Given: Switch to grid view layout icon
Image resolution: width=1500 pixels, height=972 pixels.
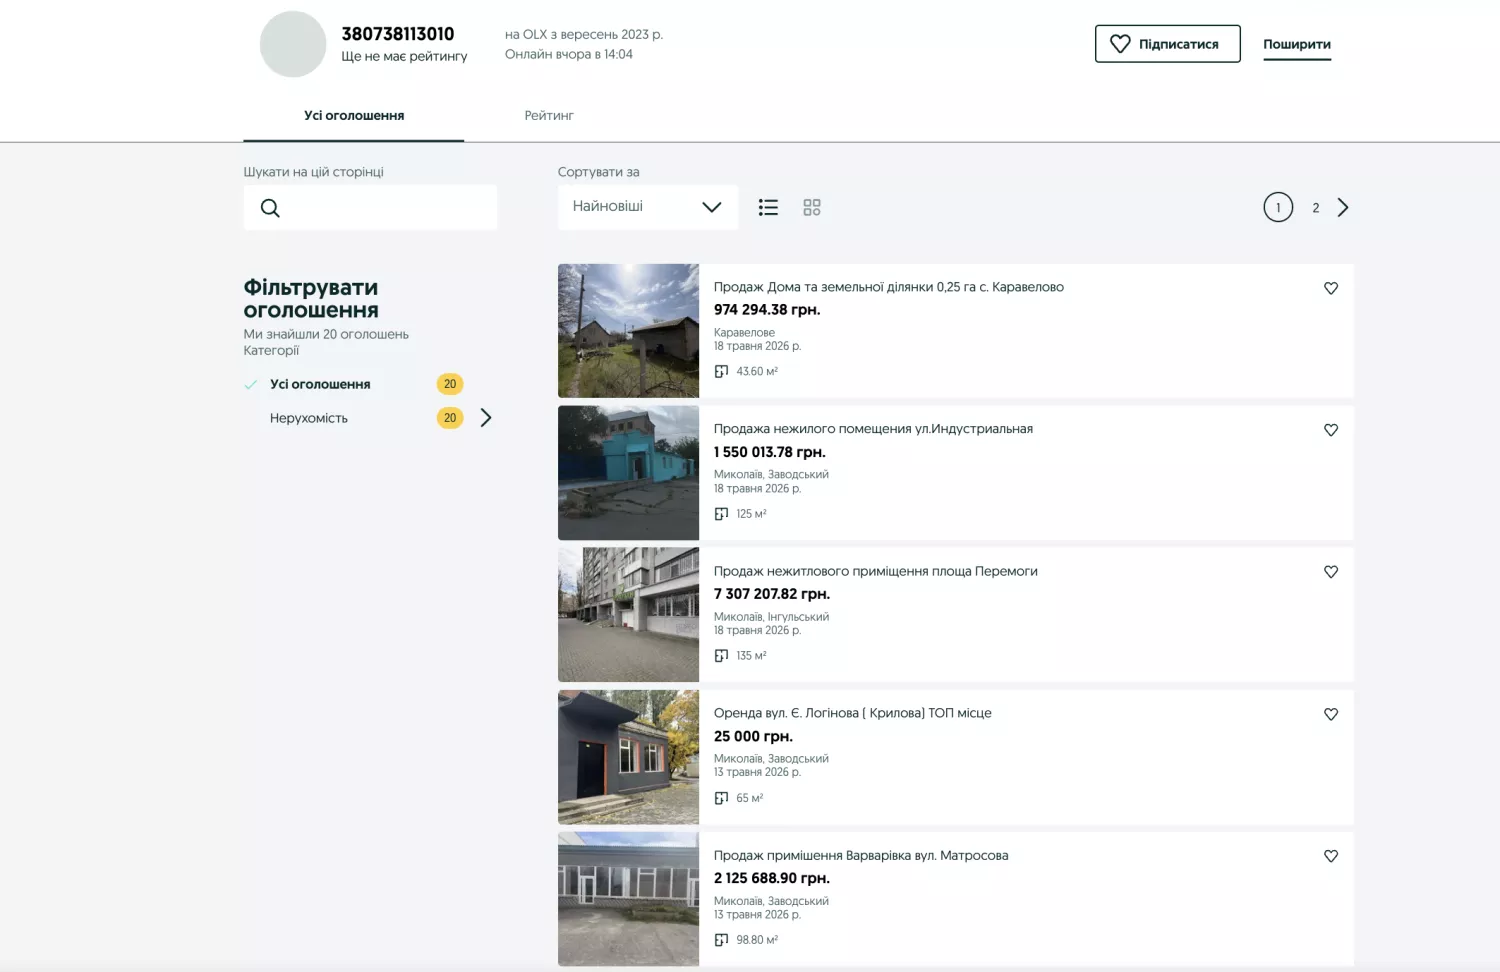Looking at the screenshot, I should 812,207.
